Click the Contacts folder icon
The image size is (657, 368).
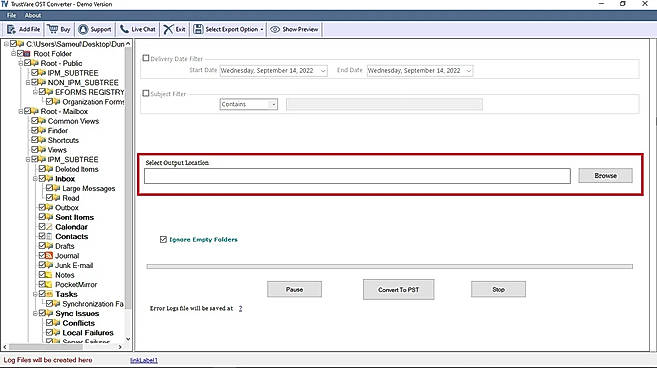(x=49, y=236)
